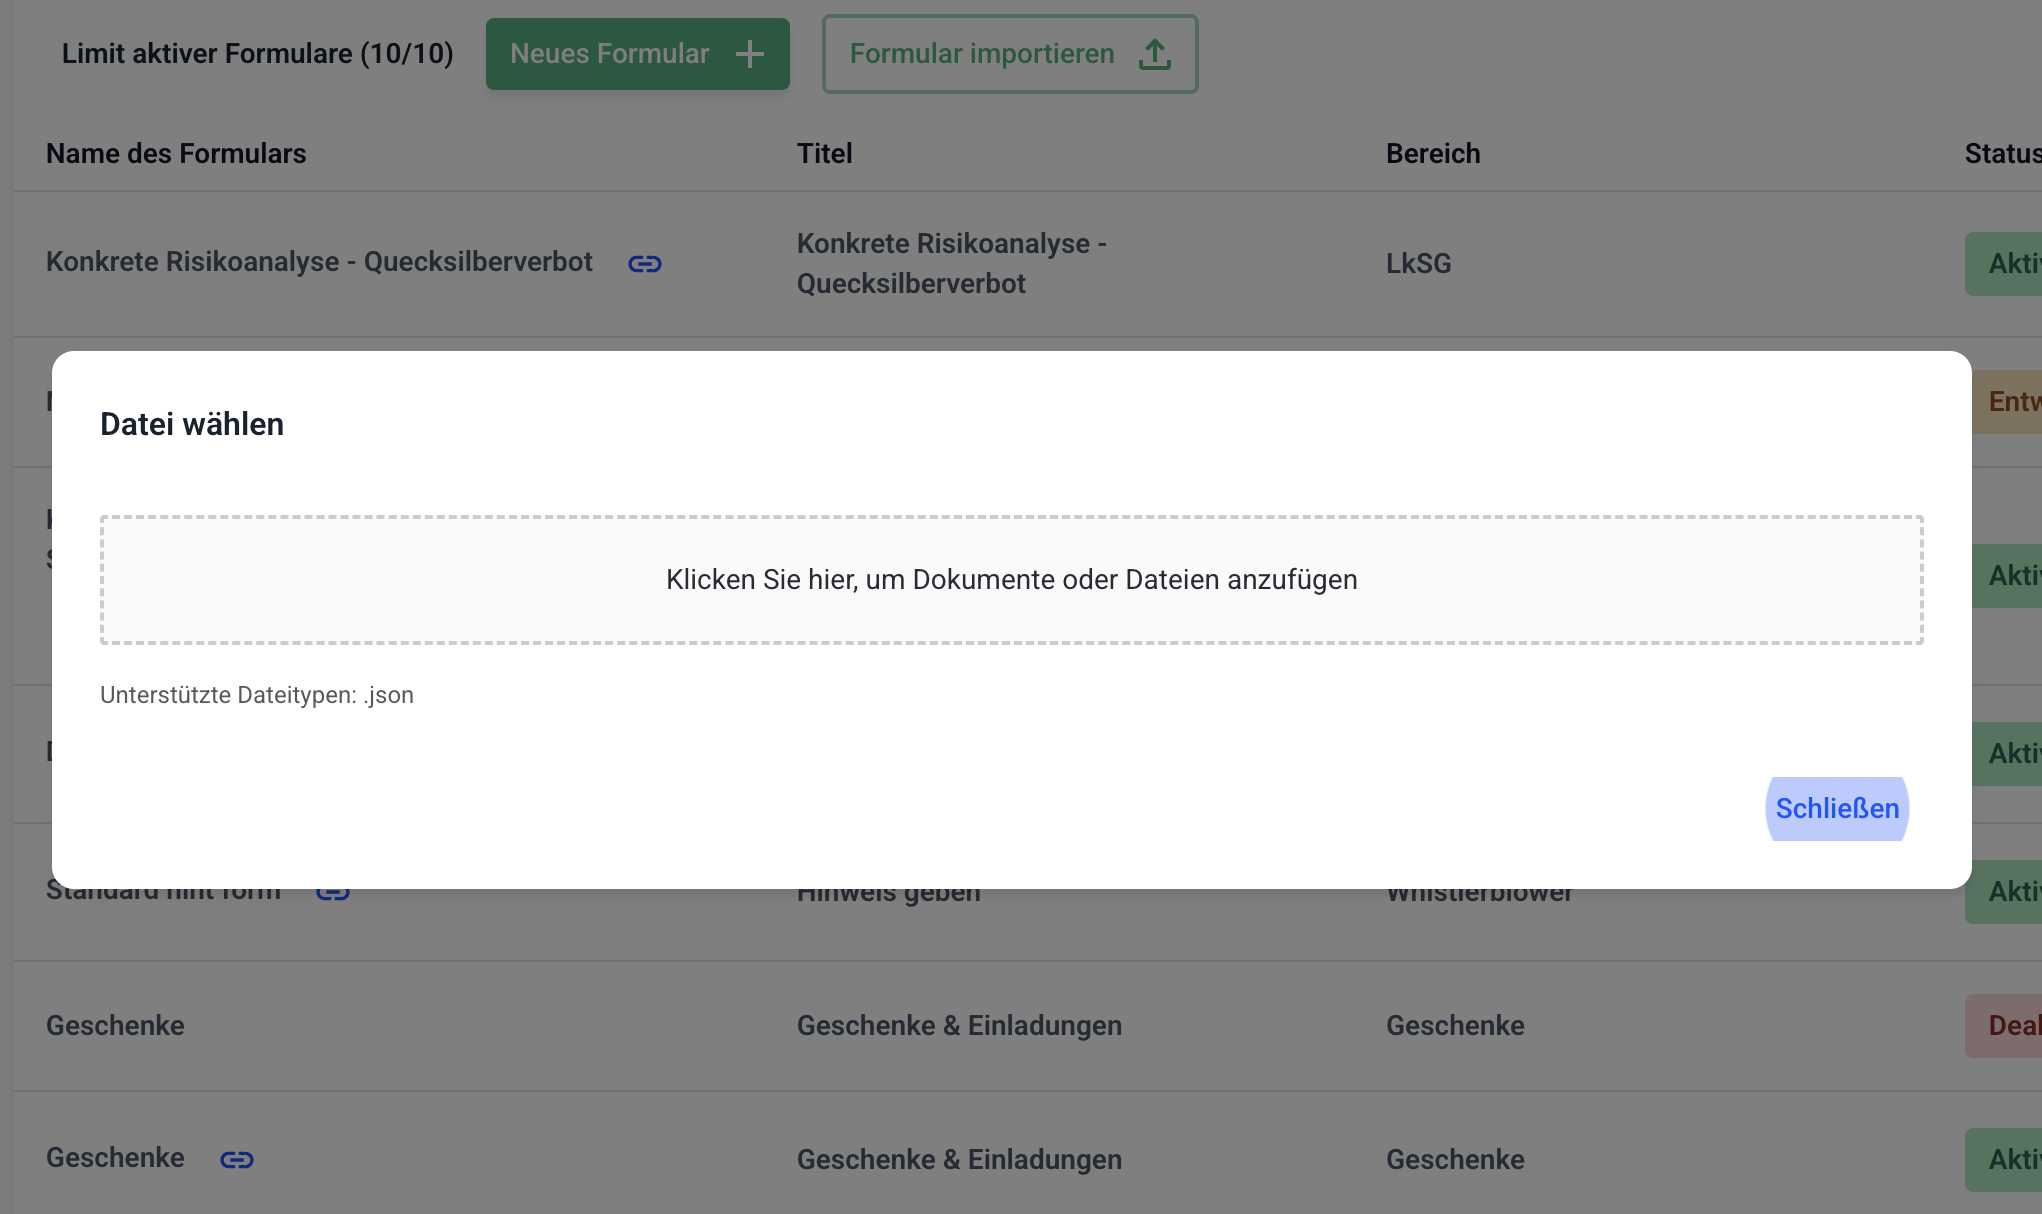Open Geschenke form without link icon

point(115,1025)
